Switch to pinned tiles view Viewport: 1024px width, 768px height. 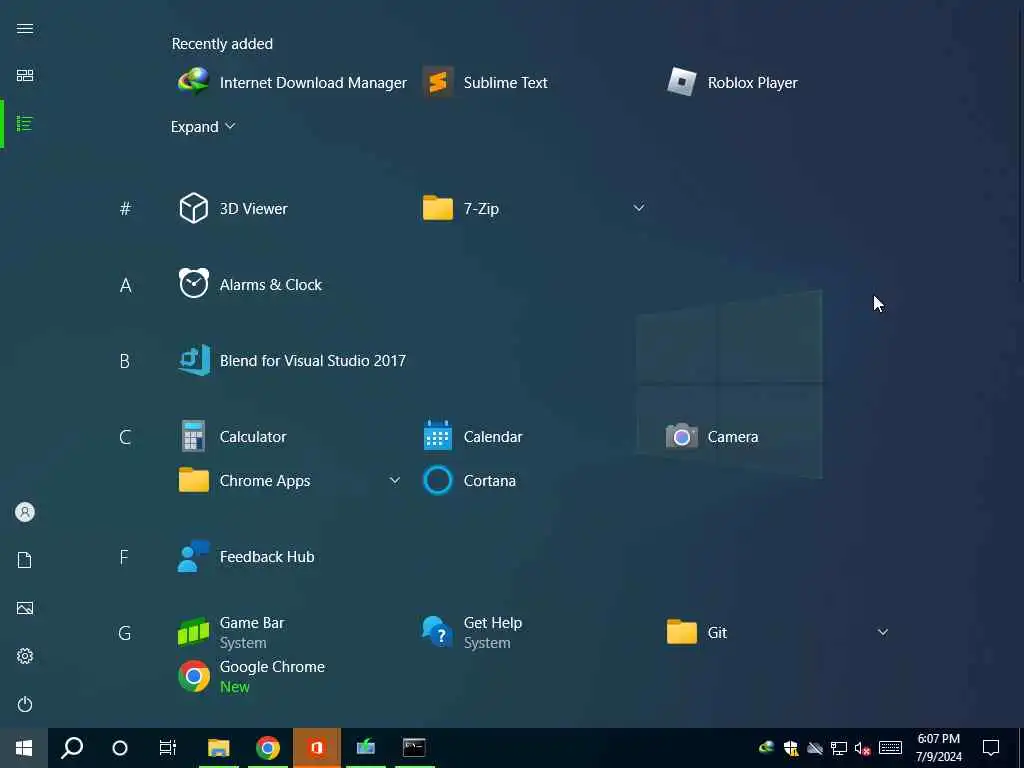point(25,76)
